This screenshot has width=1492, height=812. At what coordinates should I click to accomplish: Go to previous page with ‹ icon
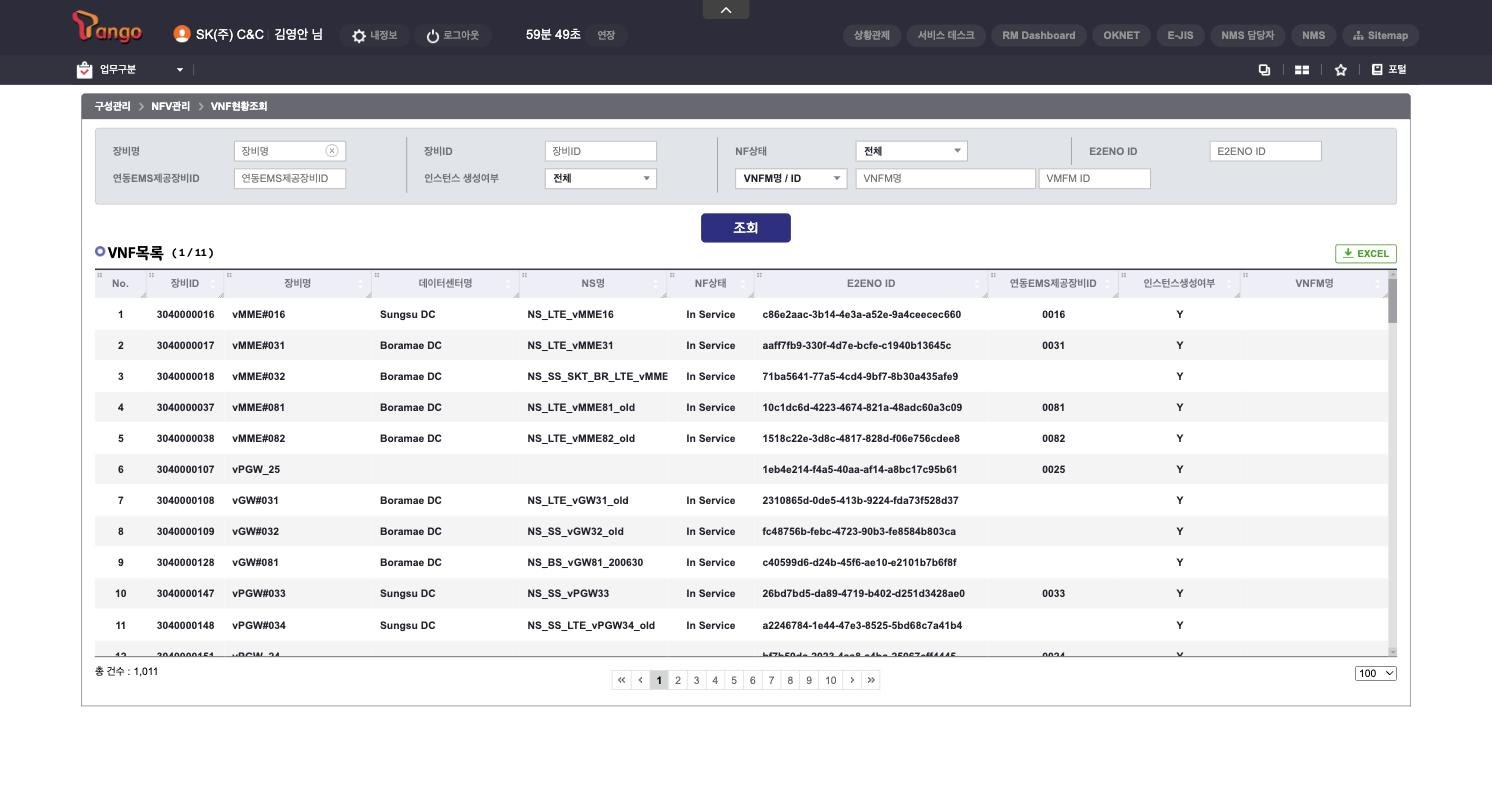640,680
